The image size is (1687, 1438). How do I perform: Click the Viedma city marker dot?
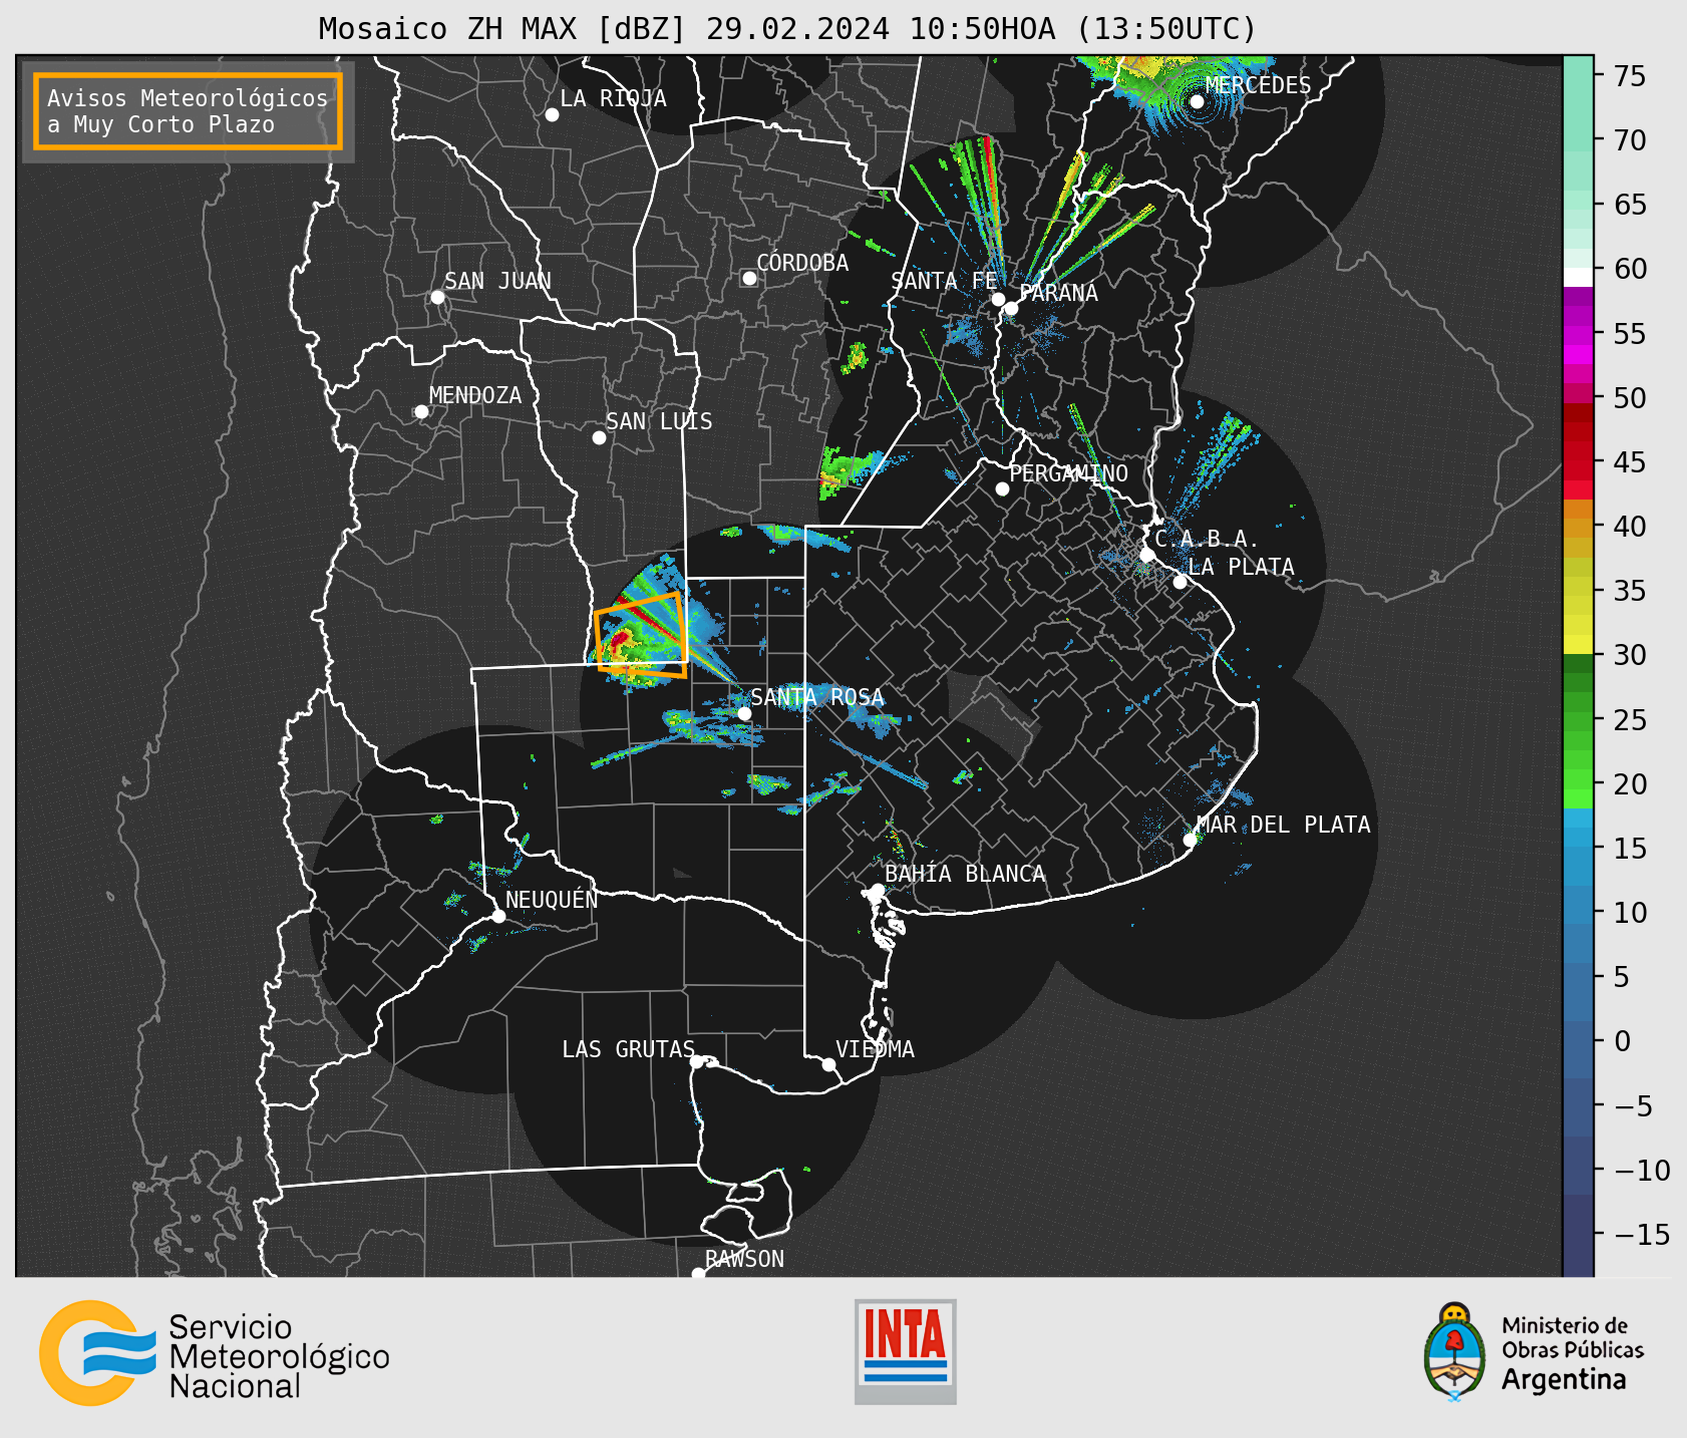coord(829,1065)
